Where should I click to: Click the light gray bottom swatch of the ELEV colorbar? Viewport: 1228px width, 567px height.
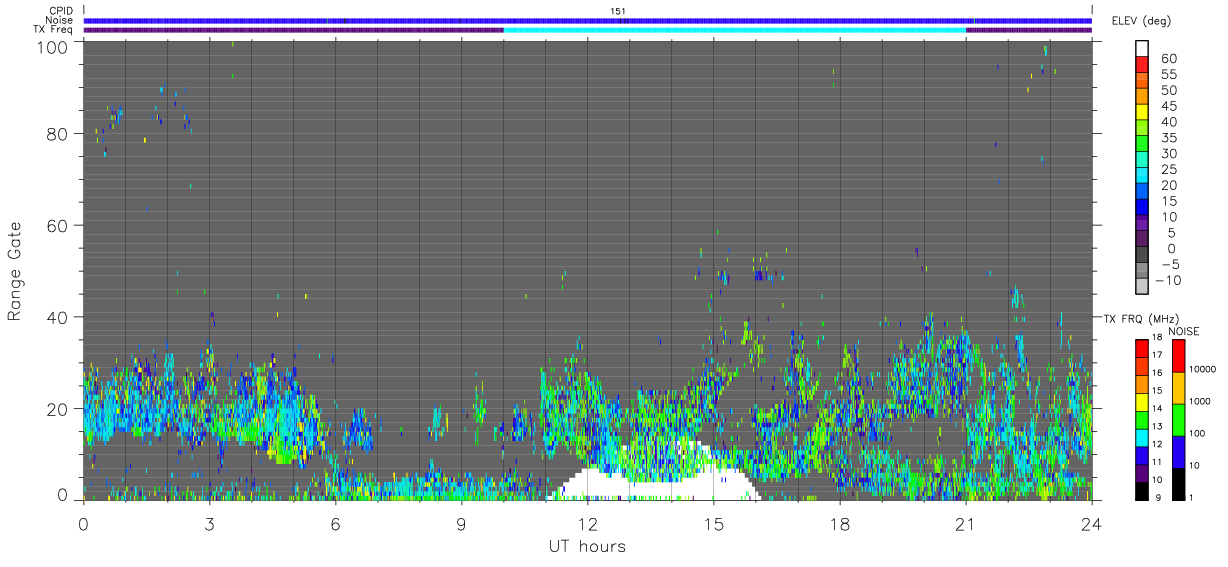point(1142,287)
